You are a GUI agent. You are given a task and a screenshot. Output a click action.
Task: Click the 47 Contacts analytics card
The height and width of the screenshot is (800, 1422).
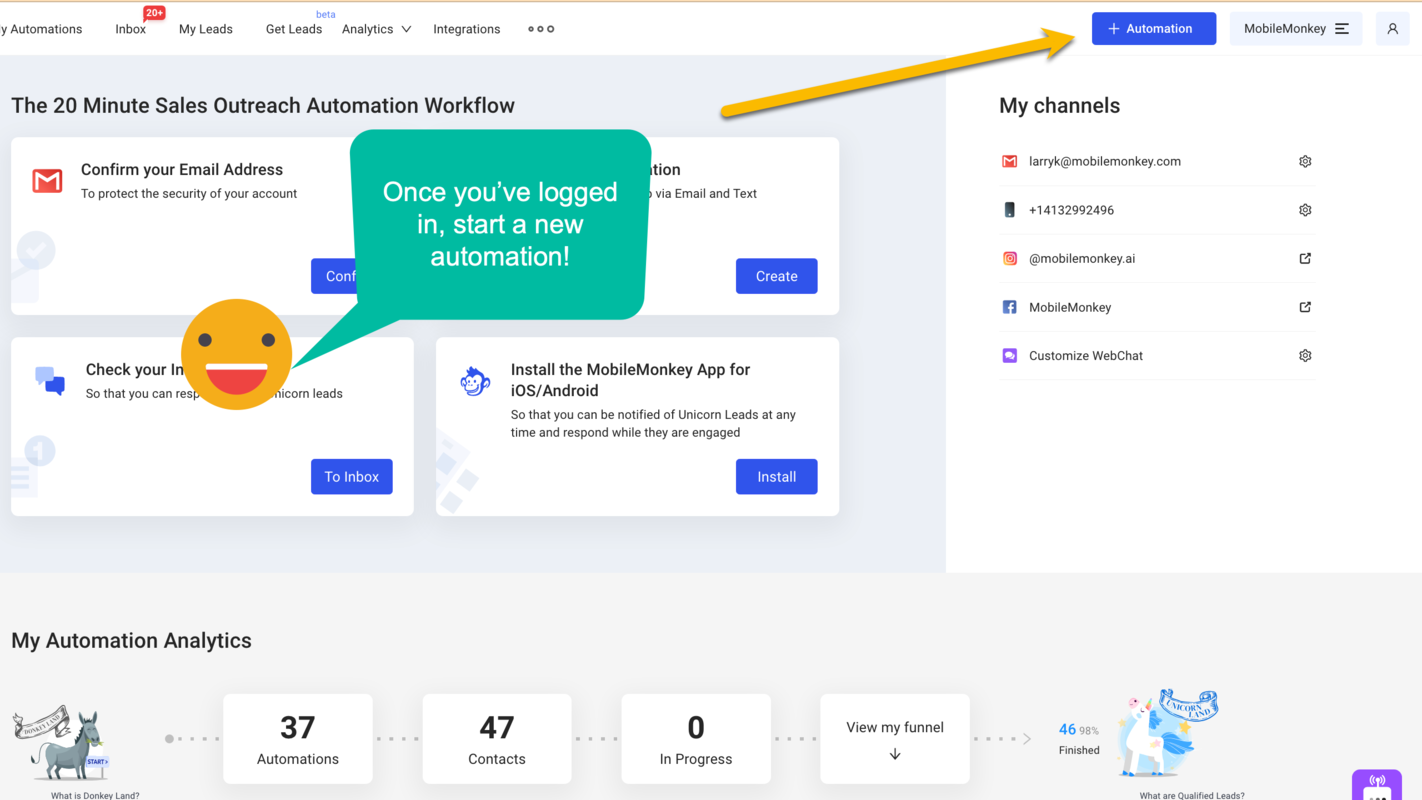(496, 738)
